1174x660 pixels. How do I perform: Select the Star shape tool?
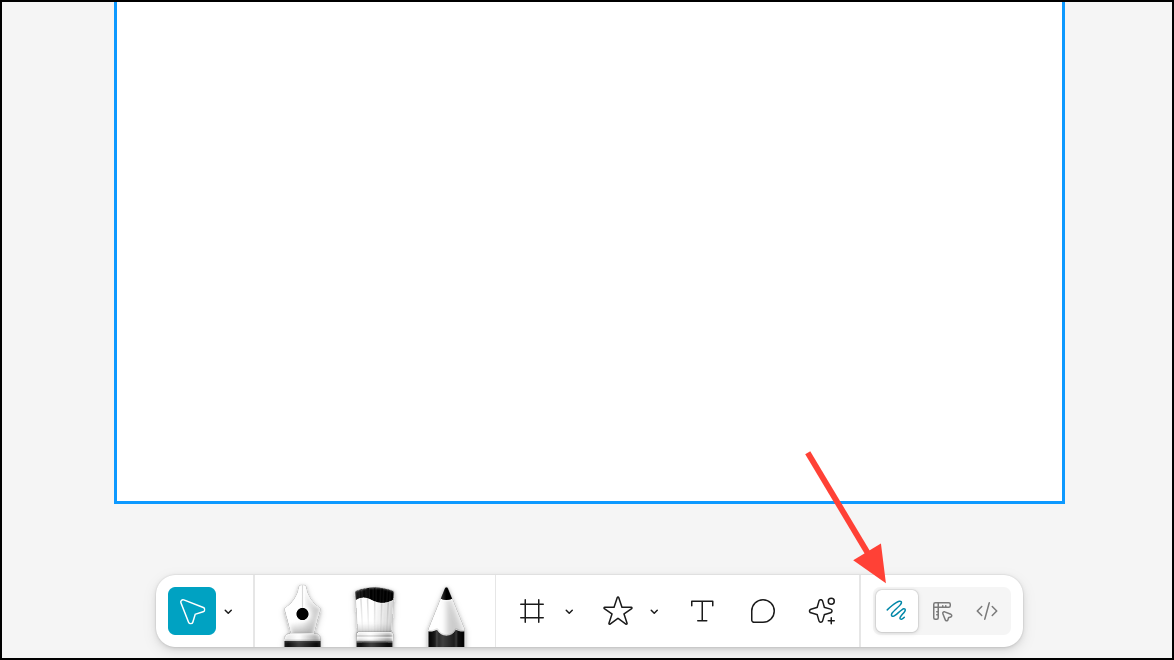point(618,611)
